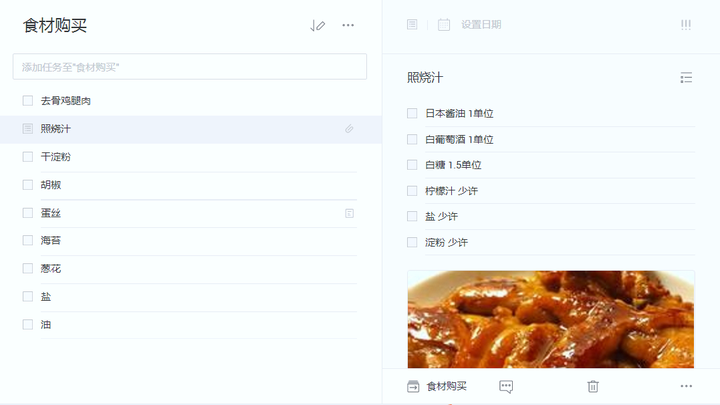The height and width of the screenshot is (405, 720).
Task: Delete task using the trash icon
Action: [593, 387]
